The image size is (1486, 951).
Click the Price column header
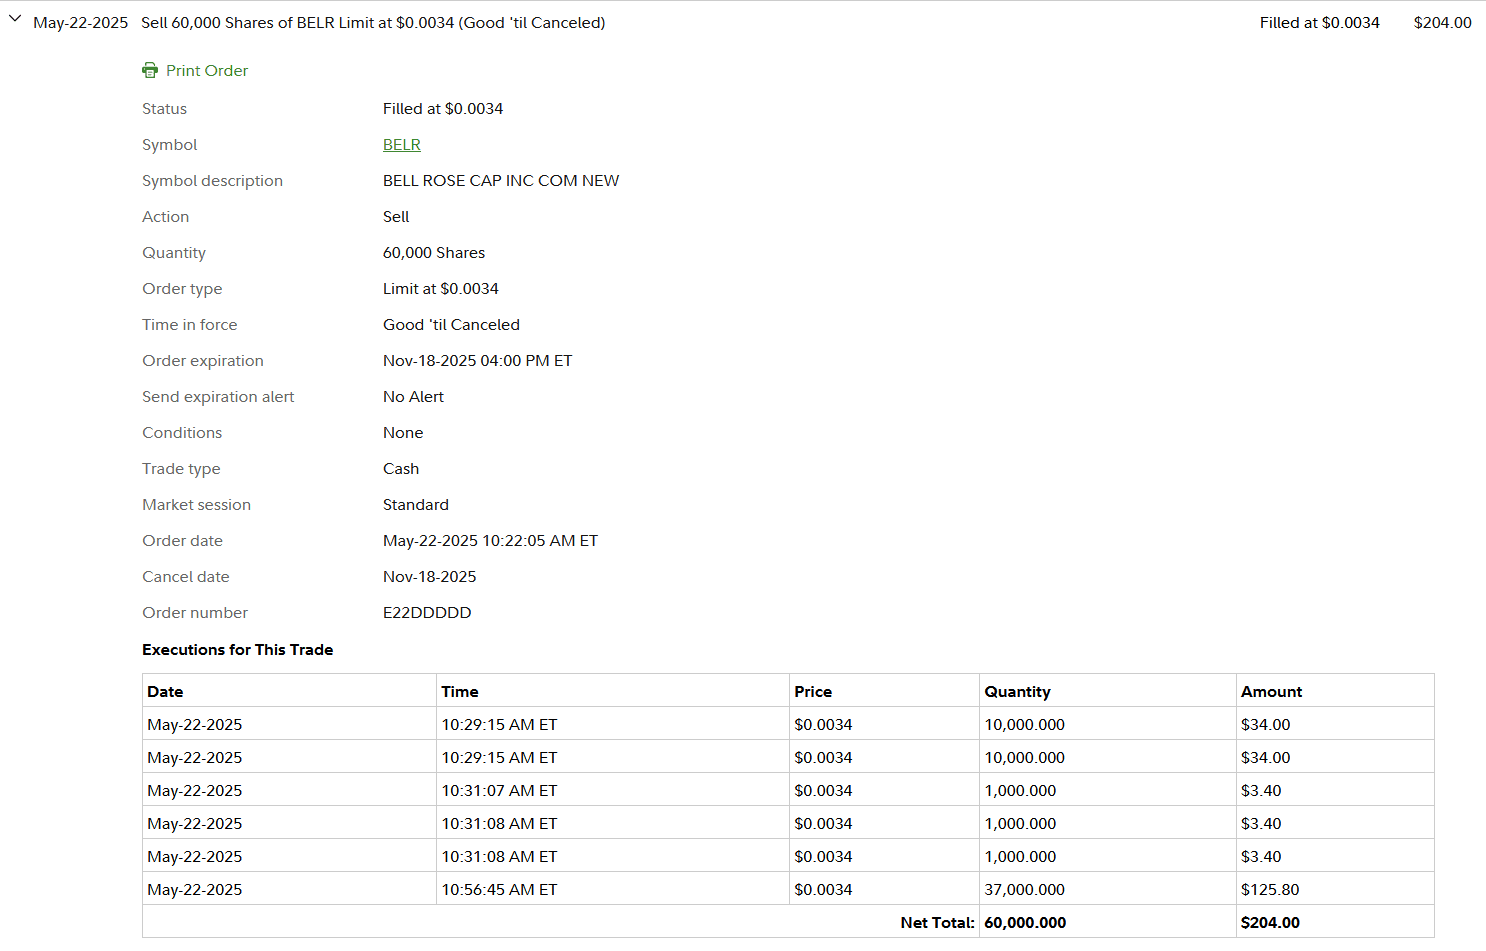[813, 692]
